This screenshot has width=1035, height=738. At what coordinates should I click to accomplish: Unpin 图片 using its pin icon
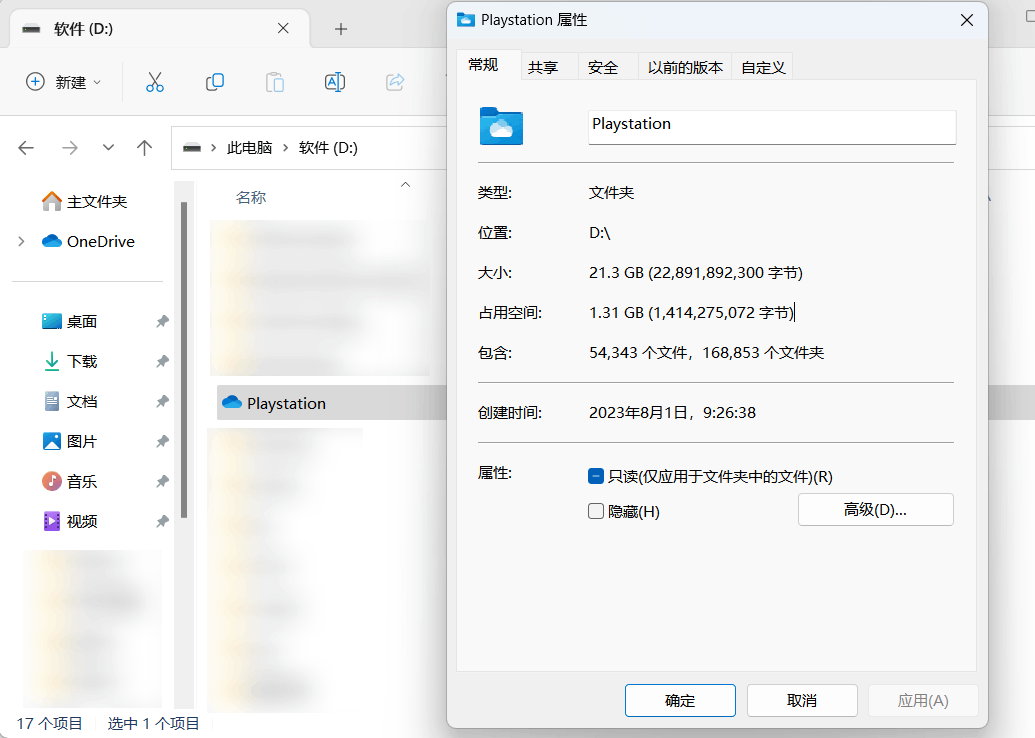162,441
